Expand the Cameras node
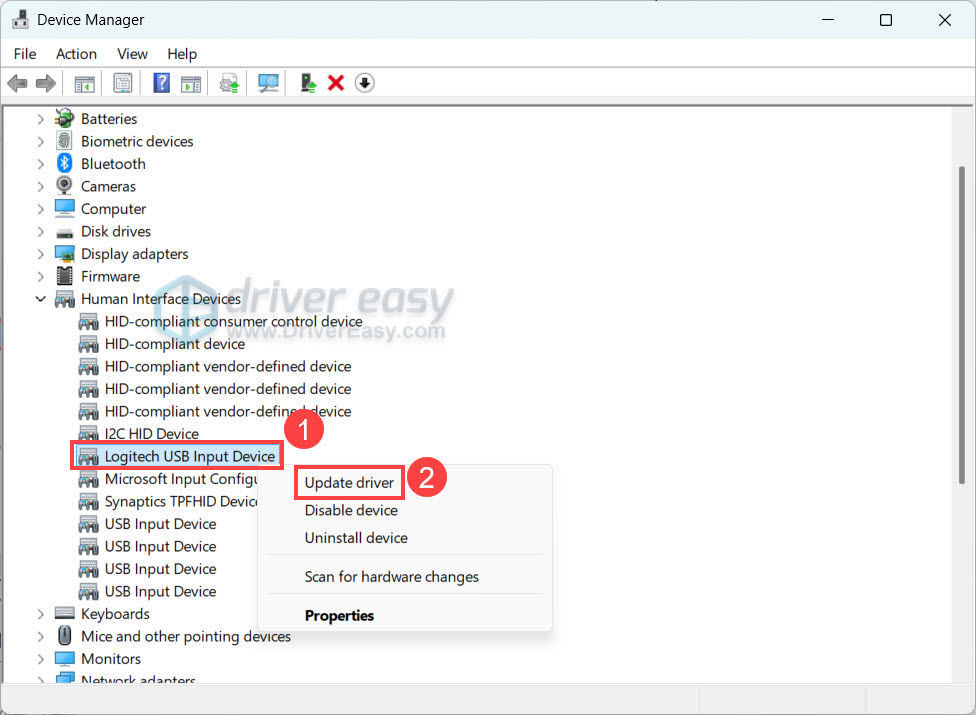The width and height of the screenshot is (976, 715). (x=40, y=186)
